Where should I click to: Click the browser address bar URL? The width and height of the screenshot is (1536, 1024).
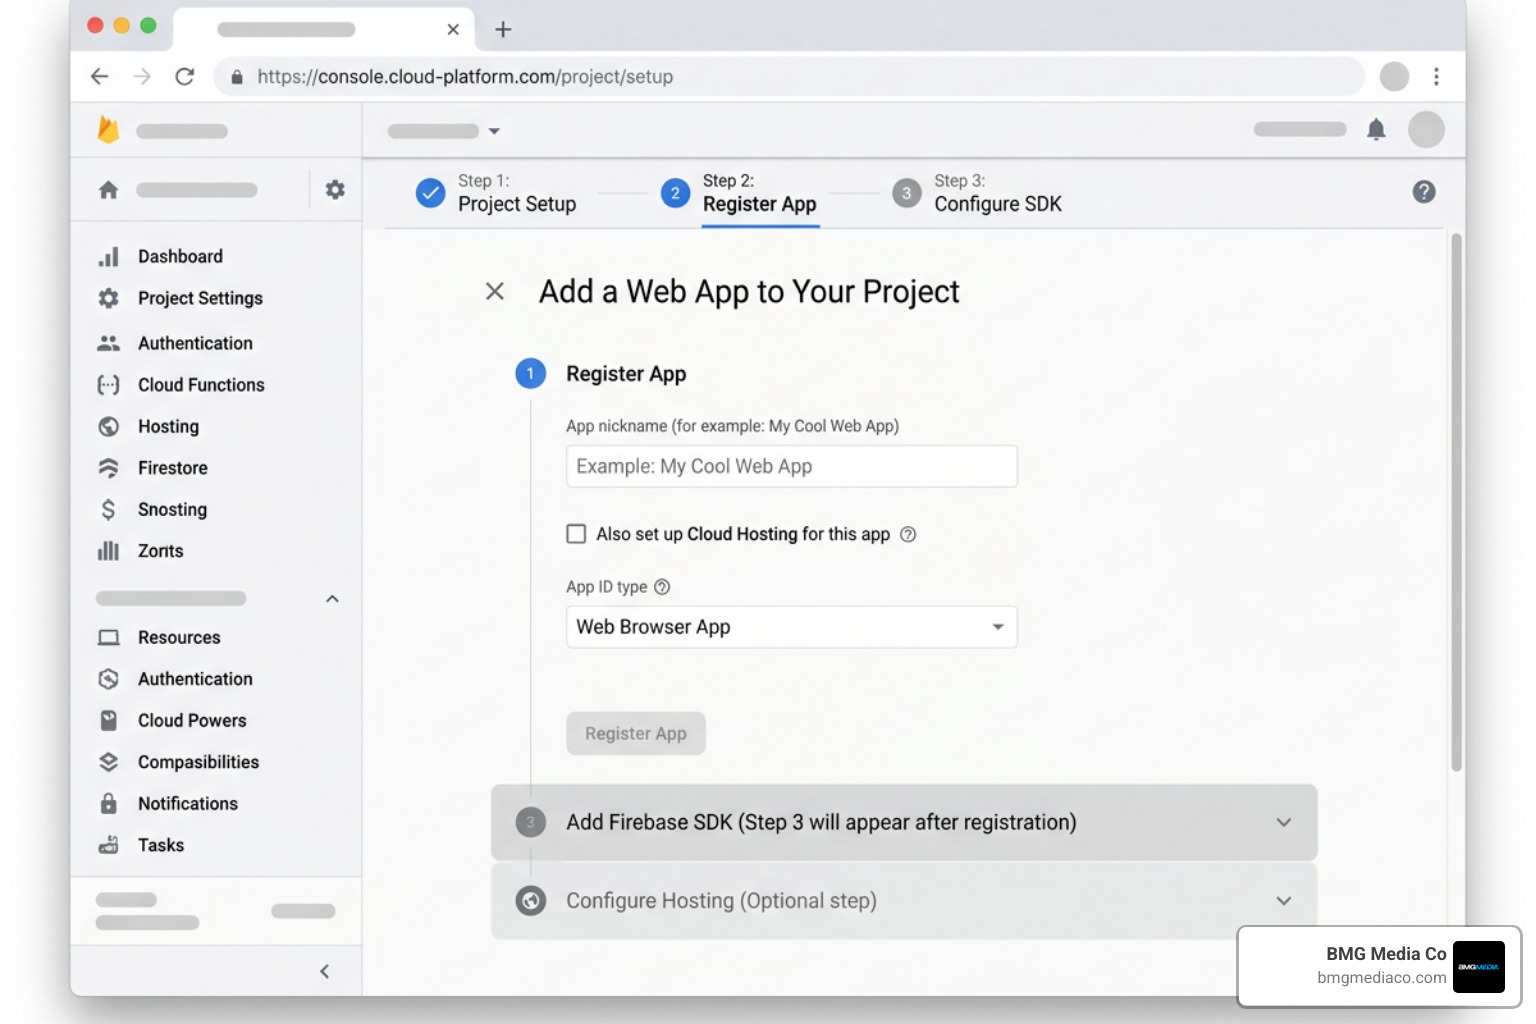[x=465, y=77]
